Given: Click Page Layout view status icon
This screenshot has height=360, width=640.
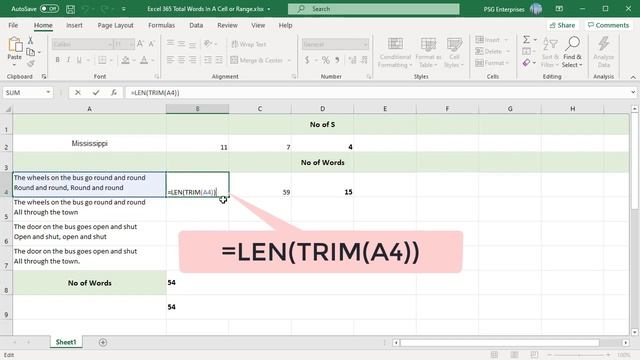Looking at the screenshot, I should pos(514,355).
